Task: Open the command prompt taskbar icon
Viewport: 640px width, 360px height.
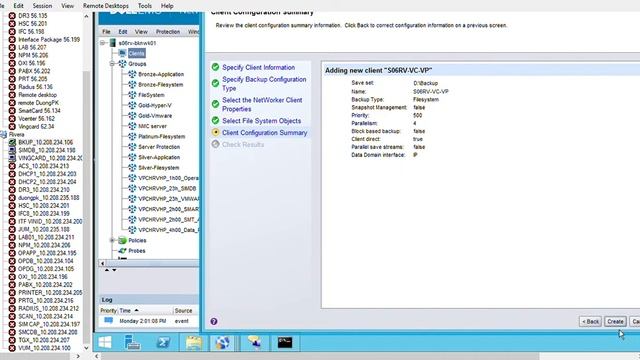Action: [x=284, y=342]
